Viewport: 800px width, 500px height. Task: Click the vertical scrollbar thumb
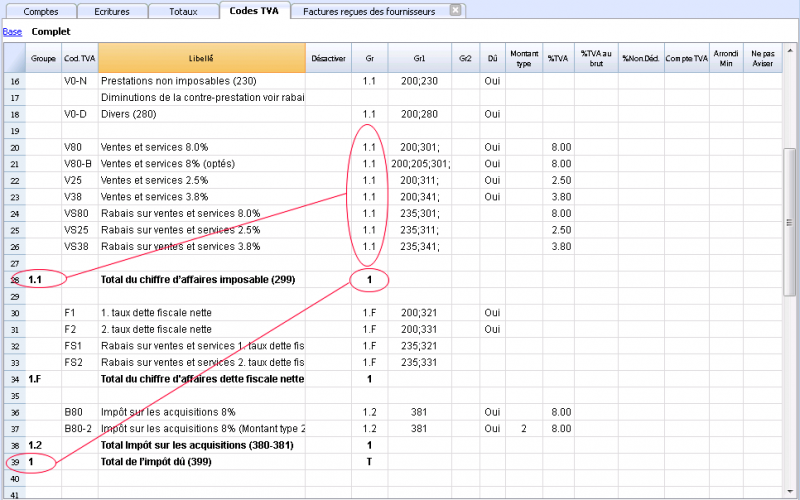click(x=789, y=222)
